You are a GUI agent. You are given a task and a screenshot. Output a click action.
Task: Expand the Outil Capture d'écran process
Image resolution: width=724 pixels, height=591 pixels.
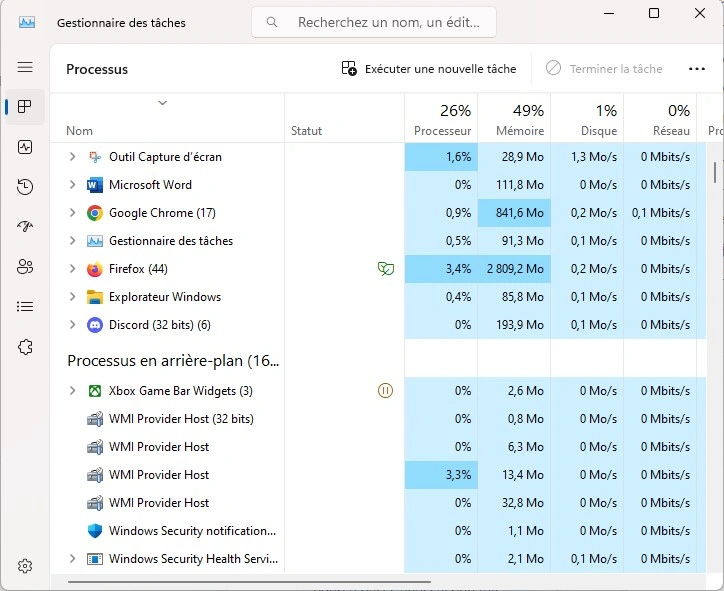72,157
